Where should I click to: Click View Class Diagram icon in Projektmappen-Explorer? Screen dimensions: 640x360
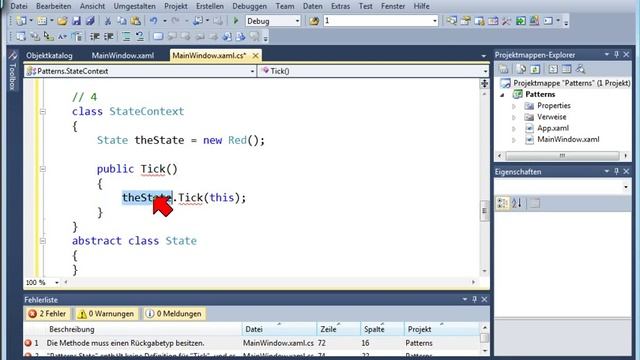tap(580, 69)
